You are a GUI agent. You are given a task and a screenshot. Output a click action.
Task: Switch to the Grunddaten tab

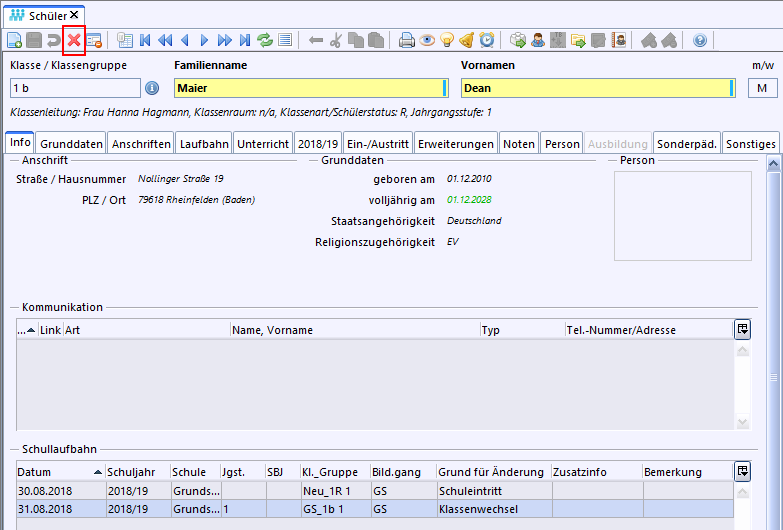(71, 144)
